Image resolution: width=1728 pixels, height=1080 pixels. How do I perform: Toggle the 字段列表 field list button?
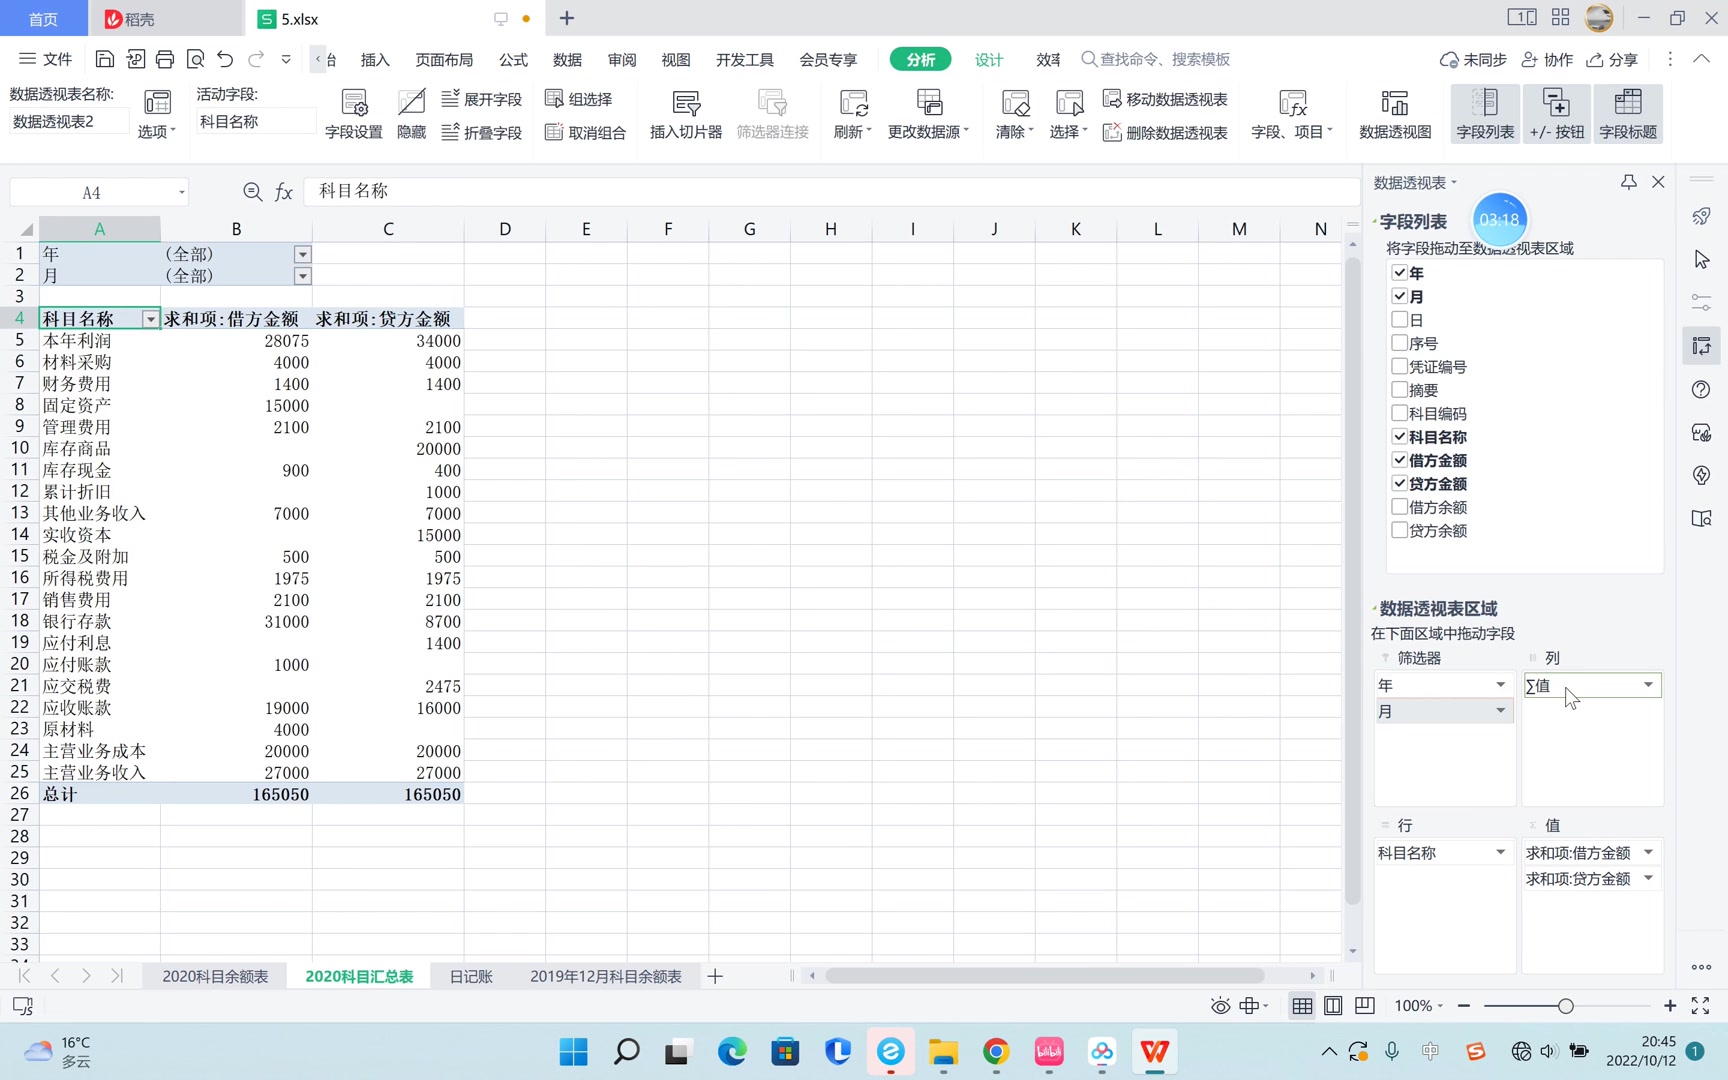(x=1485, y=114)
